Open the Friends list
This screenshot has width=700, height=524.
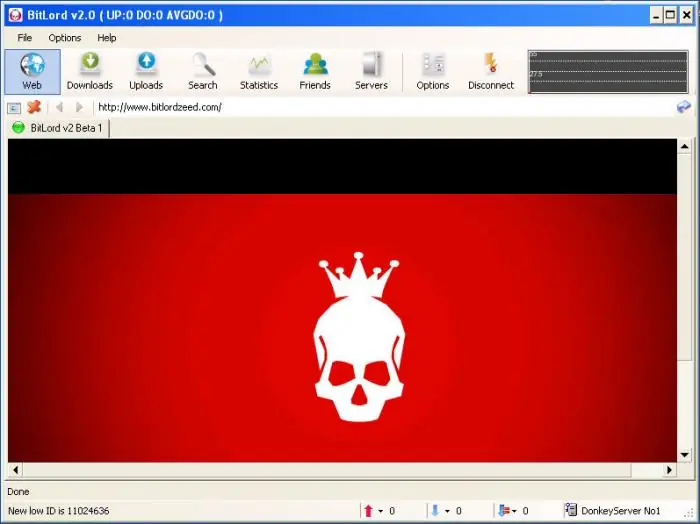315,71
